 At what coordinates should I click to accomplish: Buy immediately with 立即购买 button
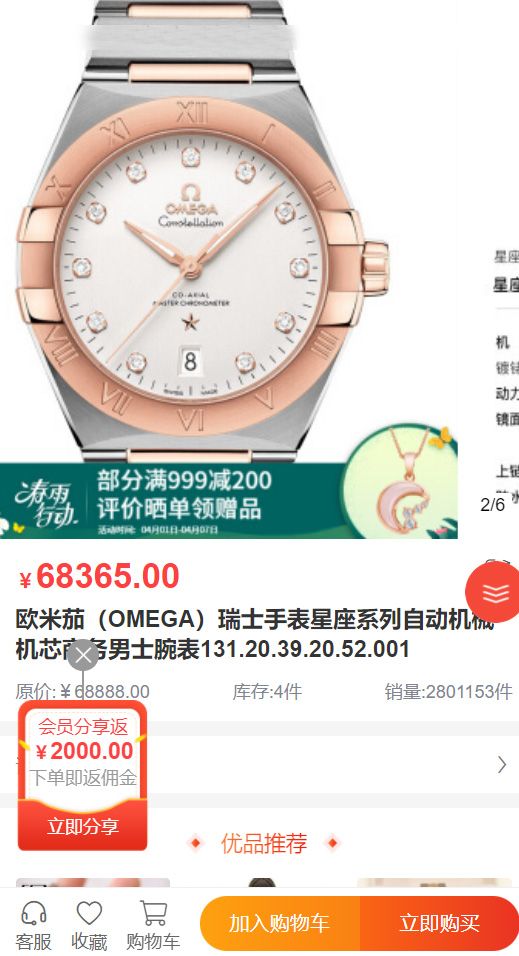pyautogui.click(x=439, y=923)
